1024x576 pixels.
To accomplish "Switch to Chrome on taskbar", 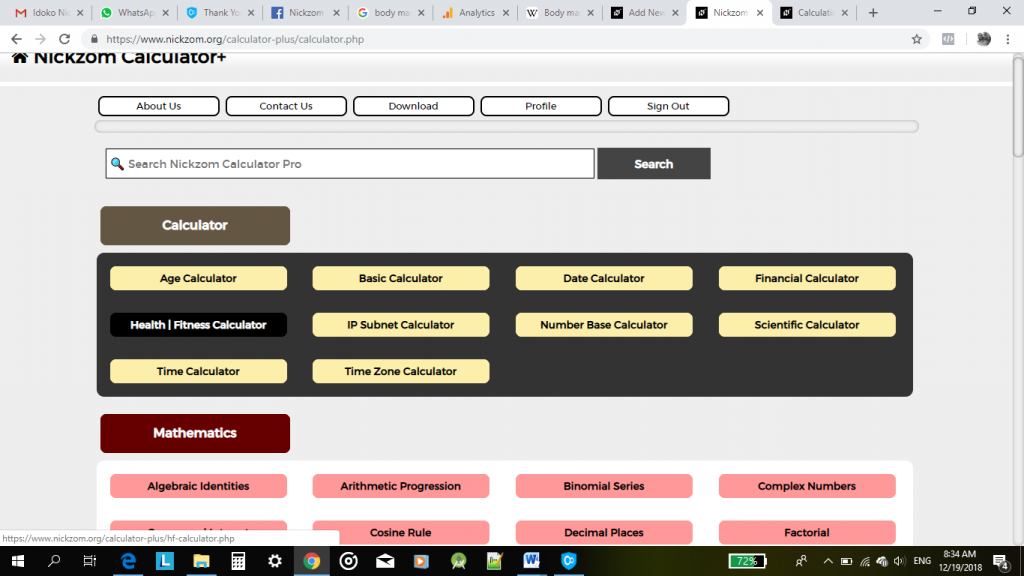I will pos(312,561).
